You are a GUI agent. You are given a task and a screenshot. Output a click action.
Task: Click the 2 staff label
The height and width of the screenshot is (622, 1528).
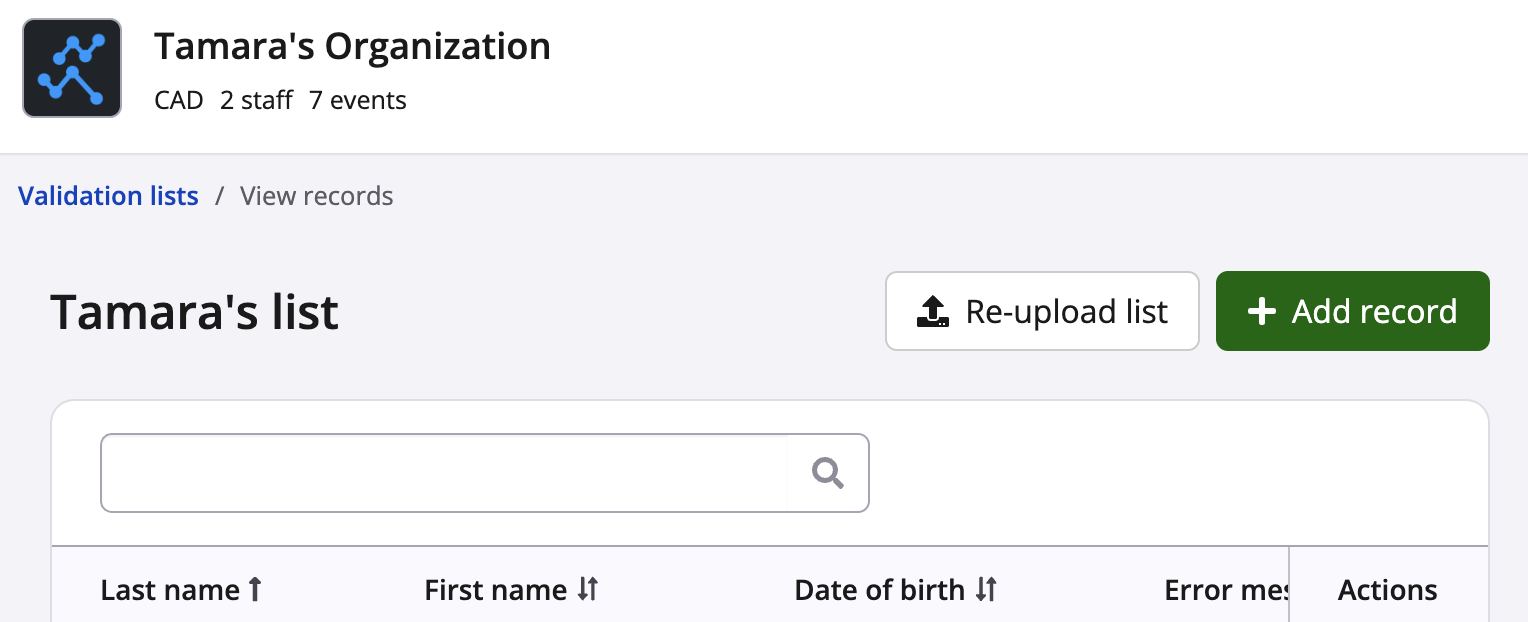pos(256,100)
